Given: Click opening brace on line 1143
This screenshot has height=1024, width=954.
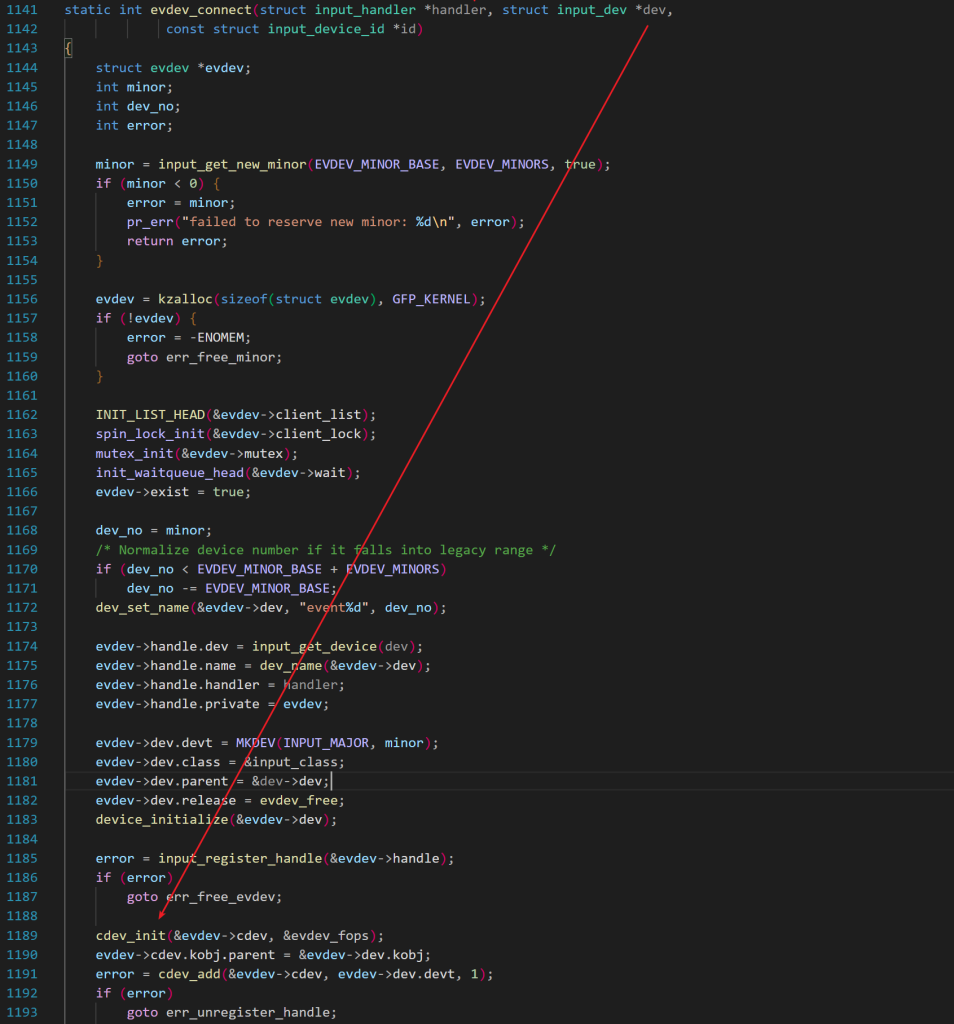Looking at the screenshot, I should (x=68, y=48).
